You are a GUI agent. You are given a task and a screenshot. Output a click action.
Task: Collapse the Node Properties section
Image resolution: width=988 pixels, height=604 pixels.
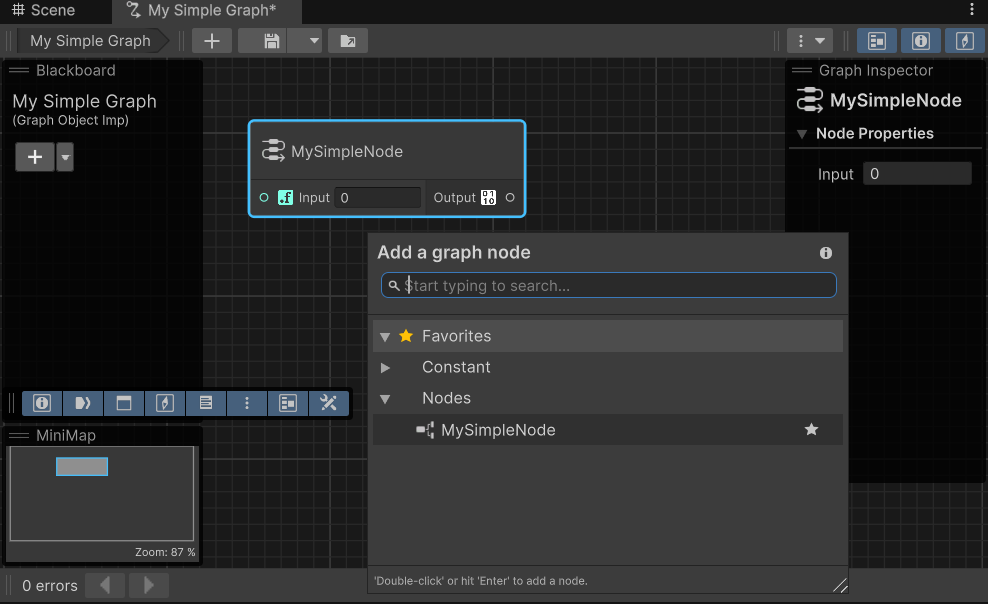click(x=800, y=133)
